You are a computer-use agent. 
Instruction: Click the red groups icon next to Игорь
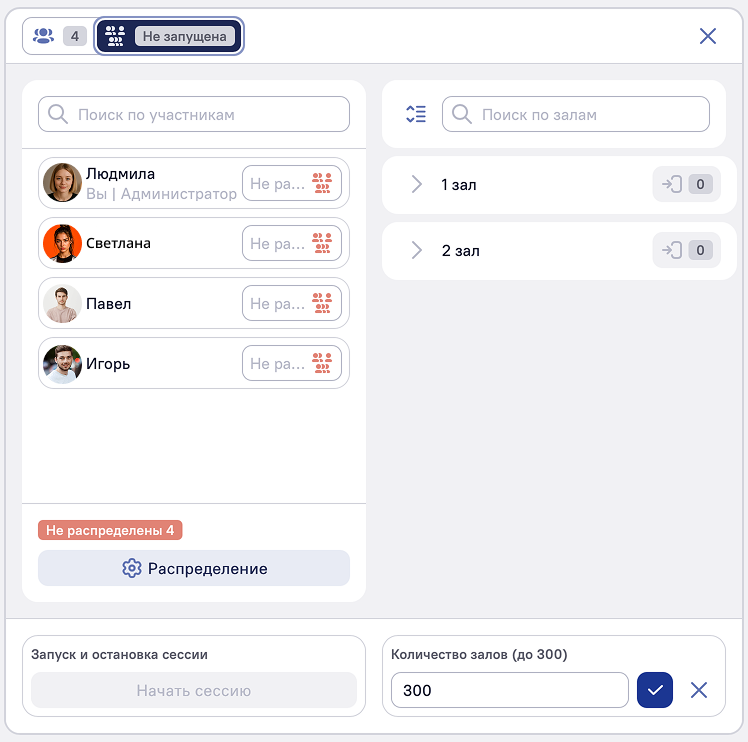click(x=322, y=363)
